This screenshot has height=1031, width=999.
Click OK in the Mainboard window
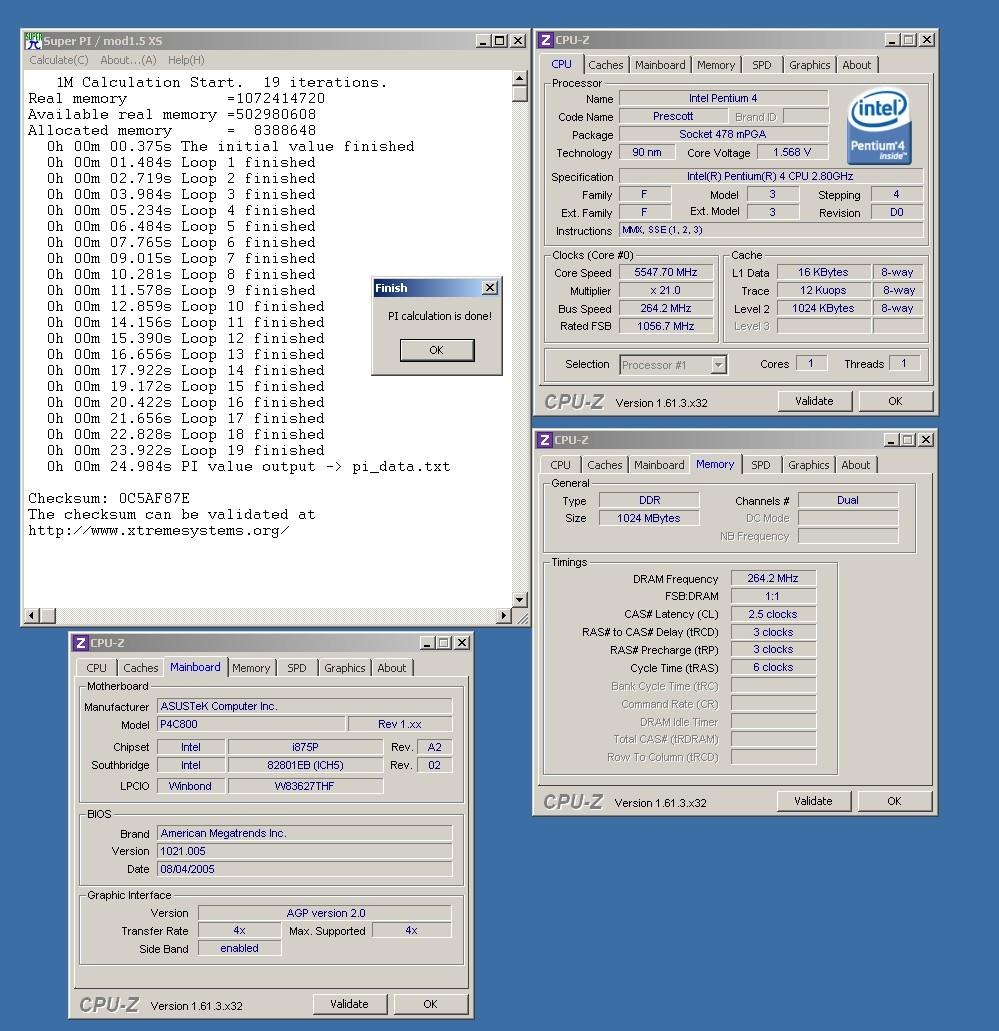click(x=430, y=1004)
